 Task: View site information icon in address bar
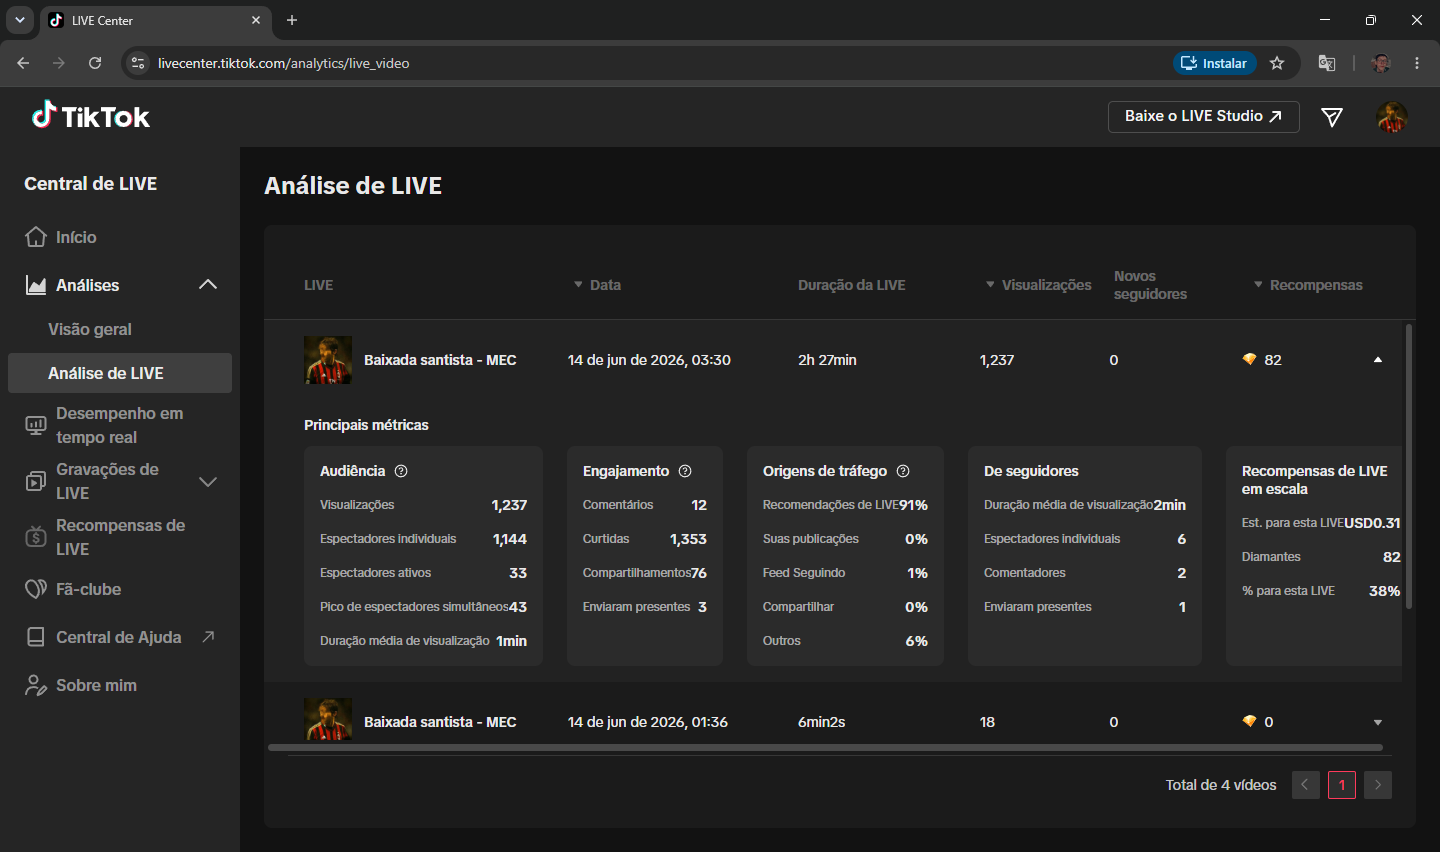tap(139, 63)
